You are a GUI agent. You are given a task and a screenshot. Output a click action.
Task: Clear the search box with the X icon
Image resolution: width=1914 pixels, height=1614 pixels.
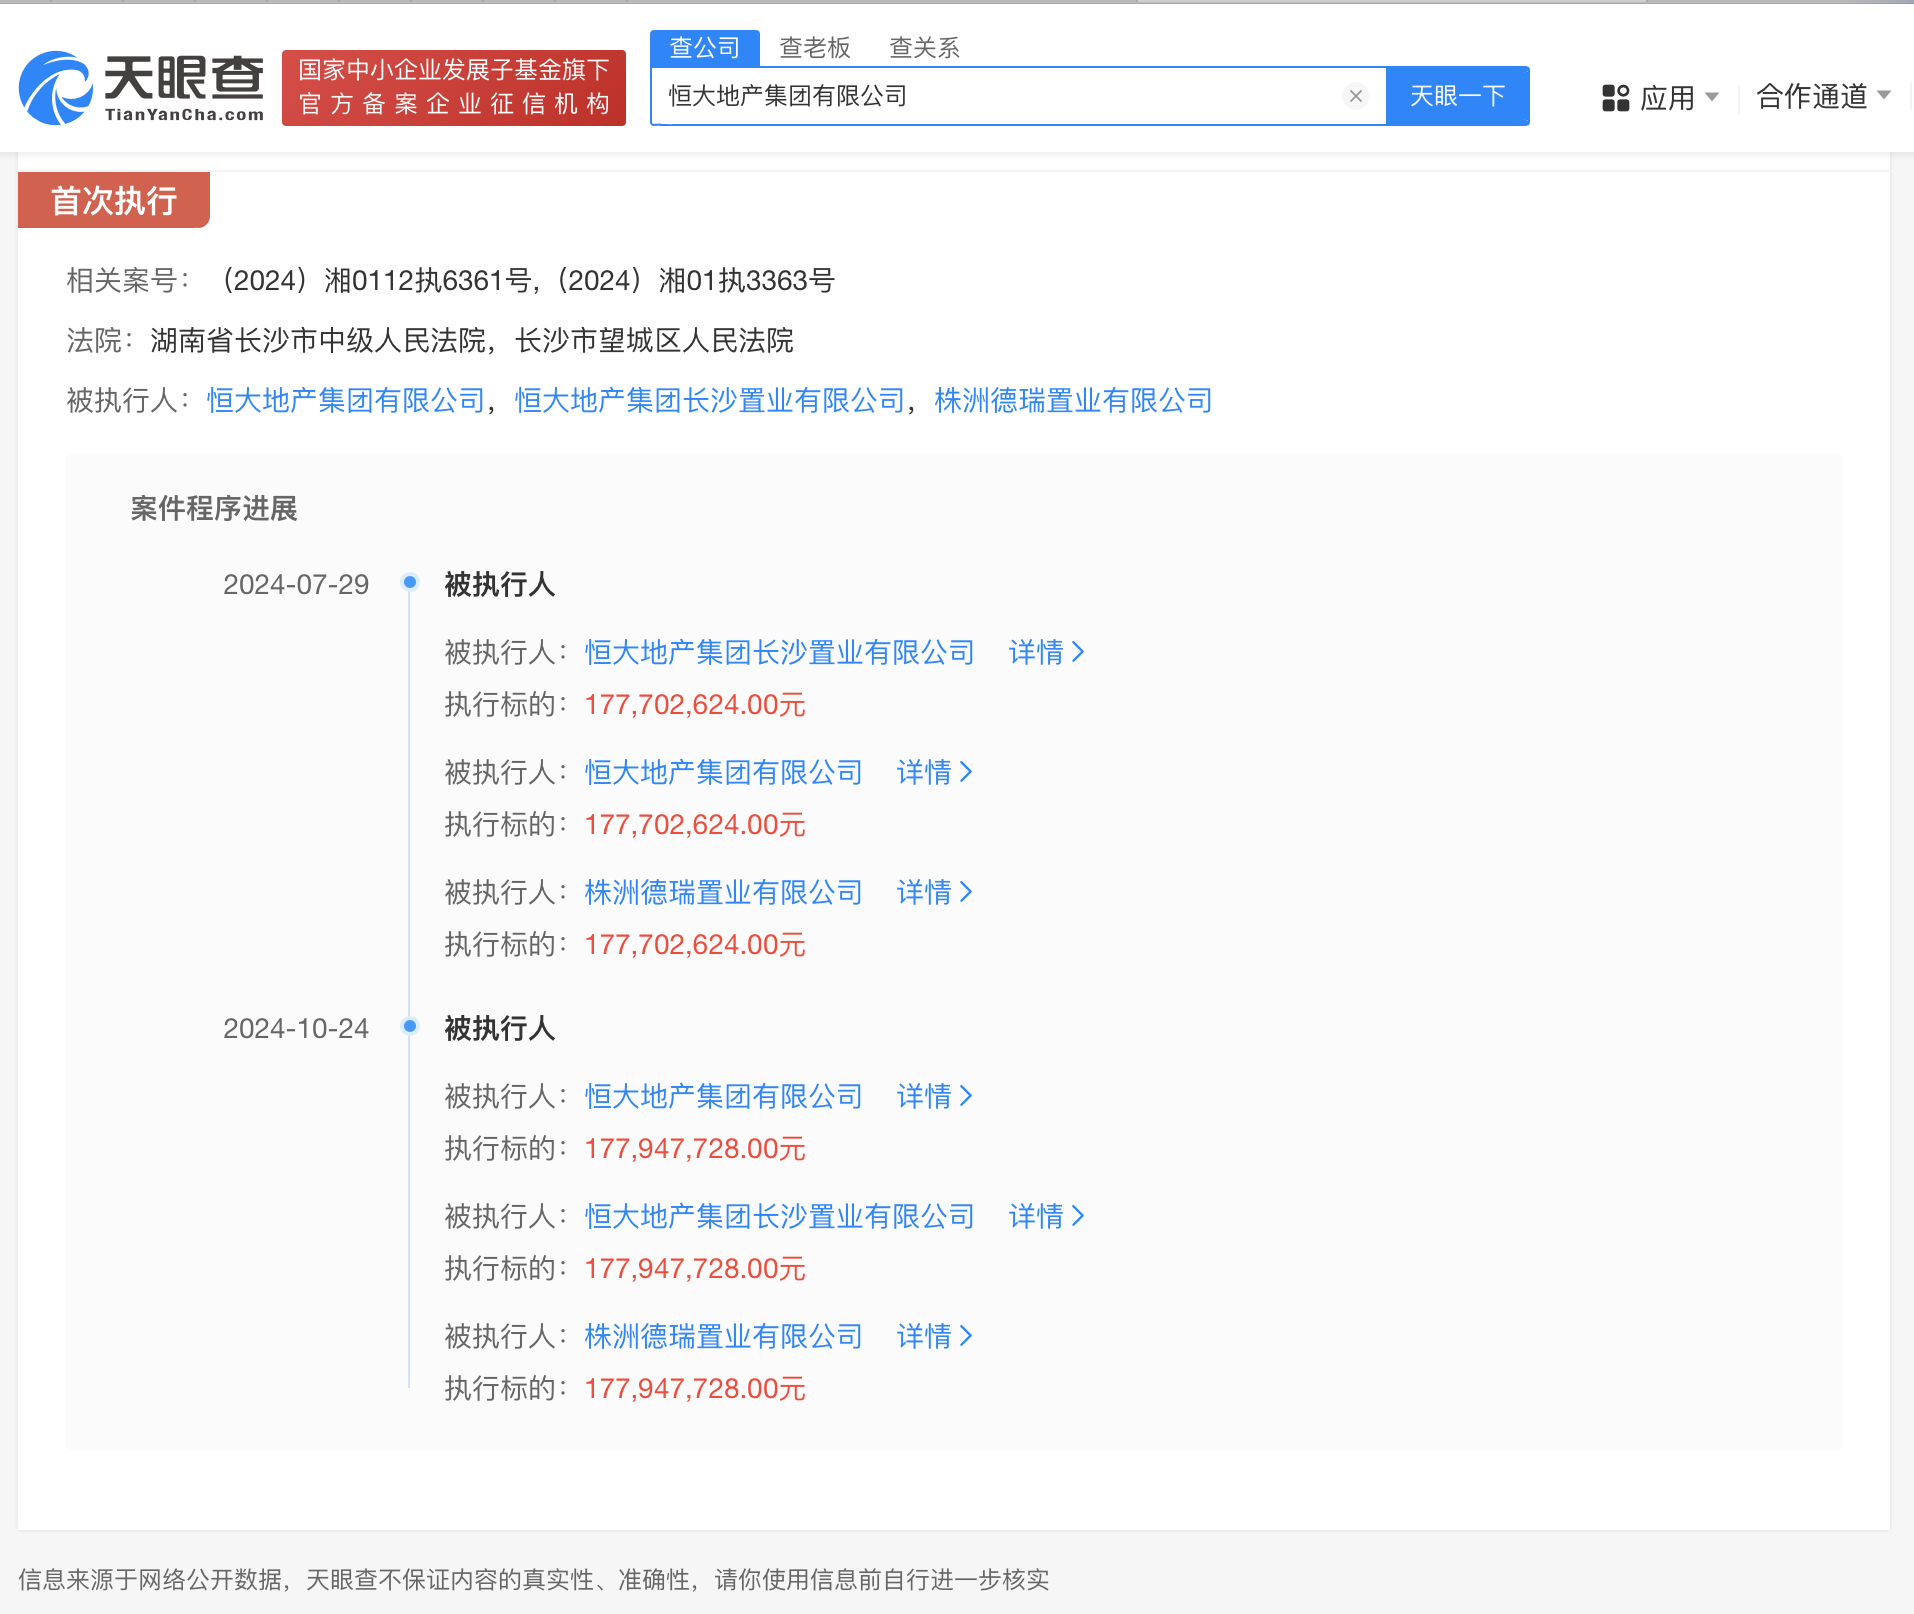[1356, 96]
